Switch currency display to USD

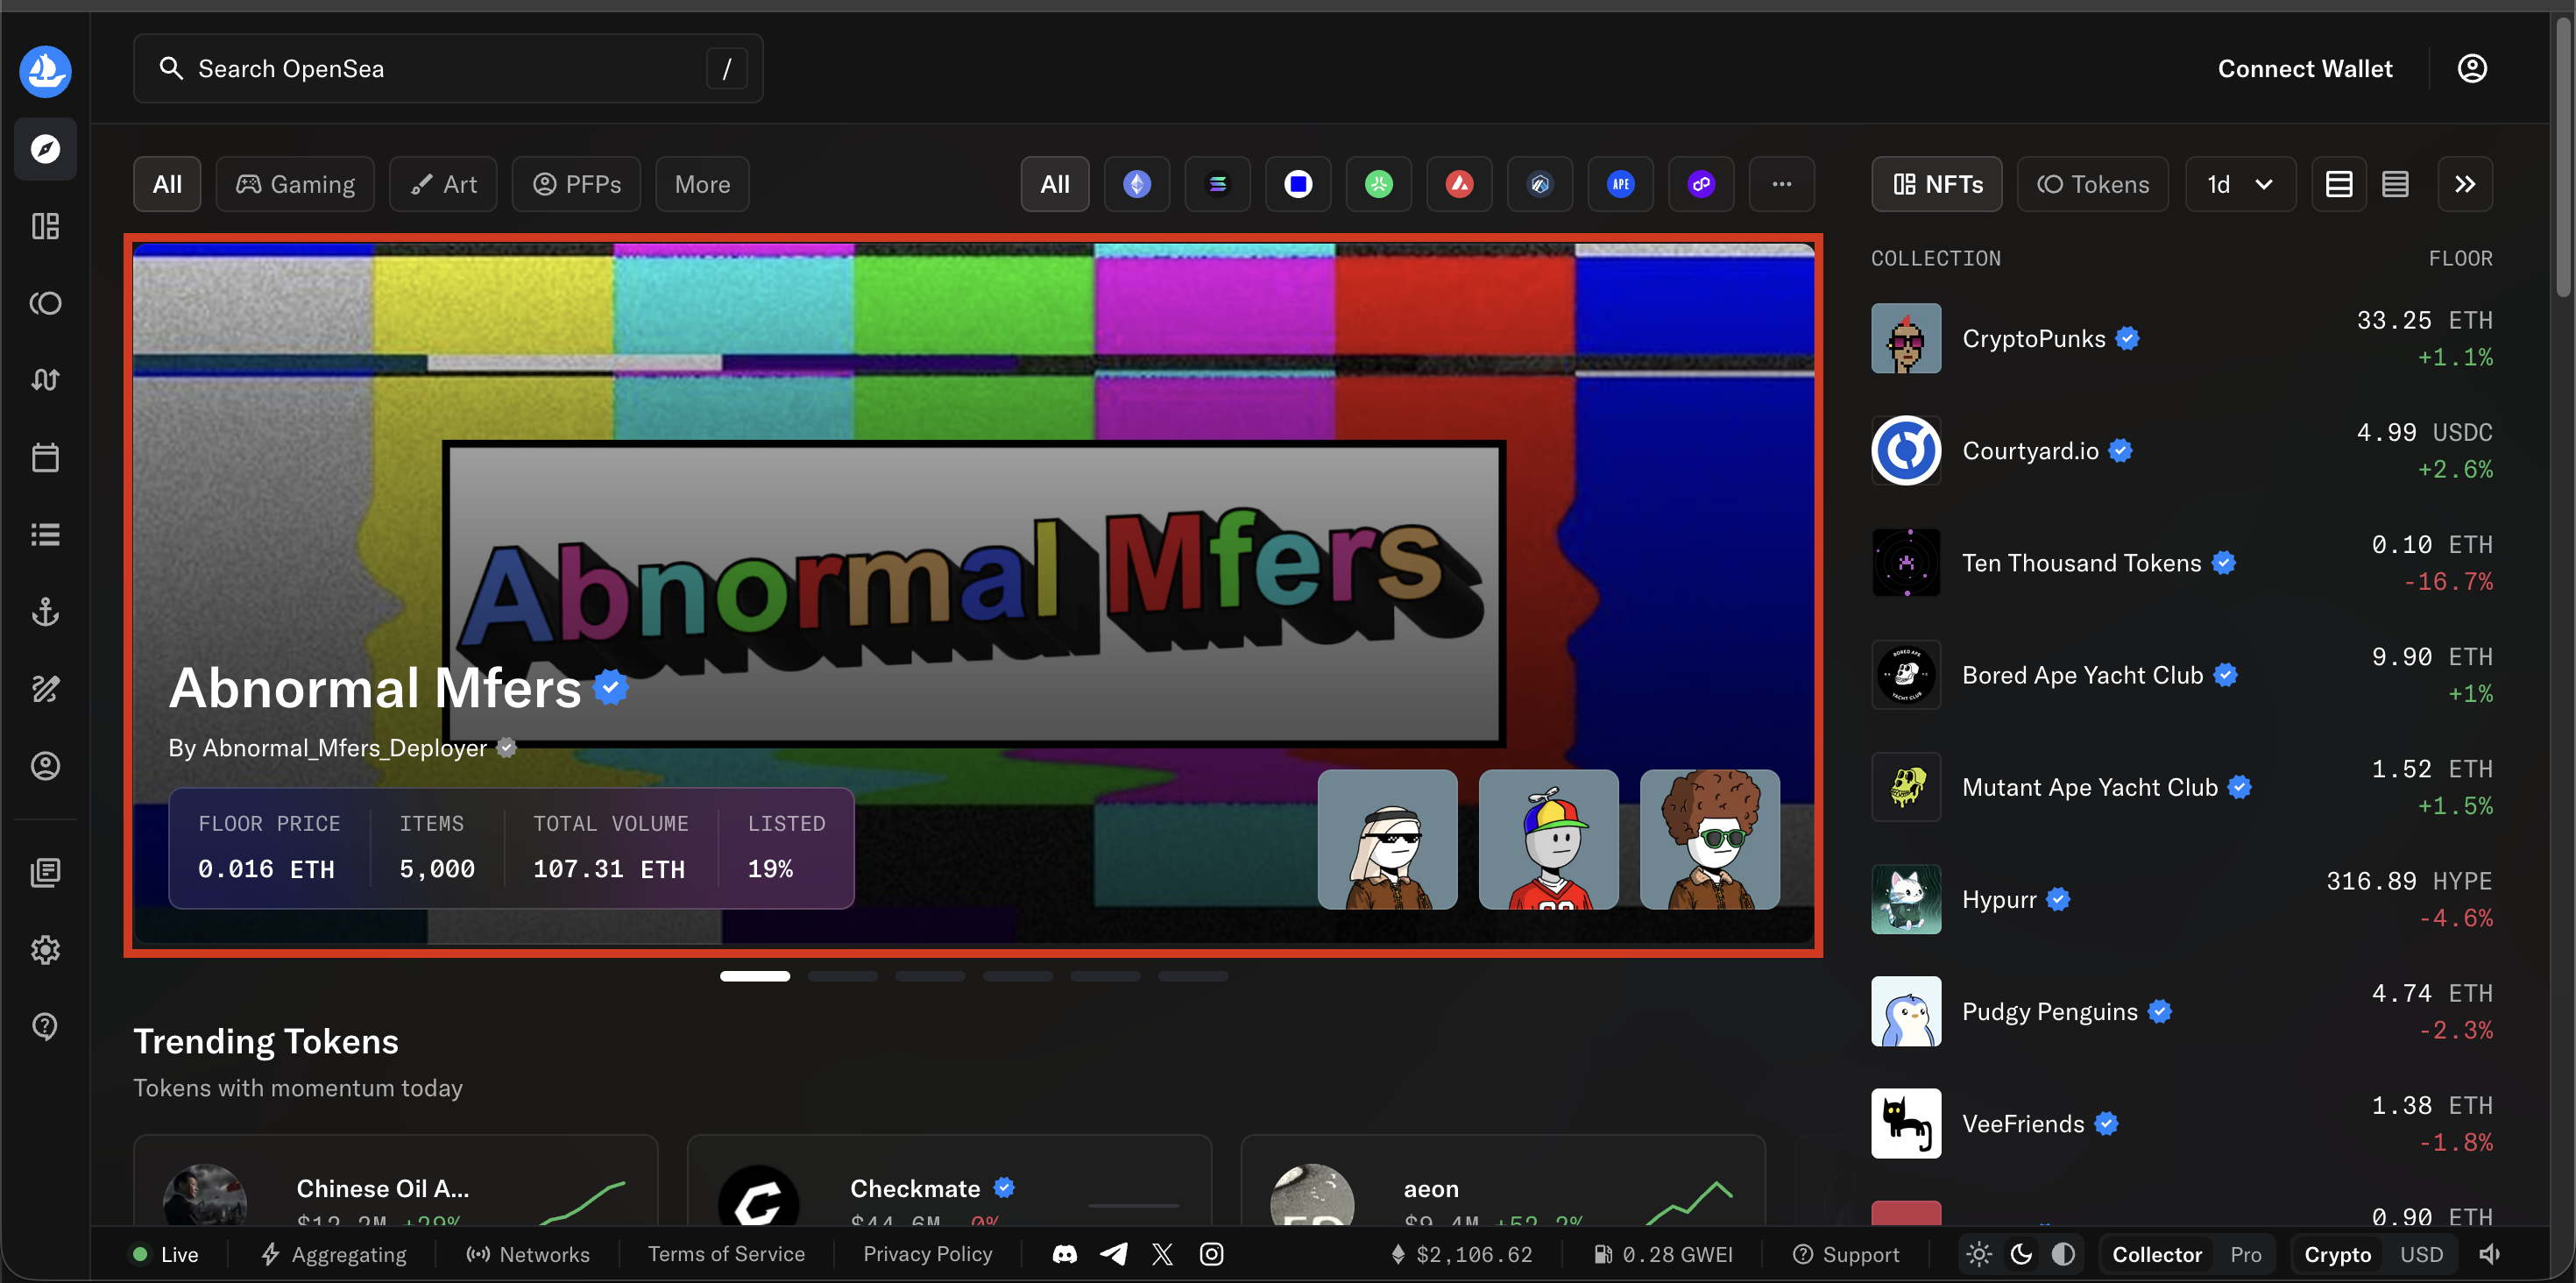click(2421, 1254)
